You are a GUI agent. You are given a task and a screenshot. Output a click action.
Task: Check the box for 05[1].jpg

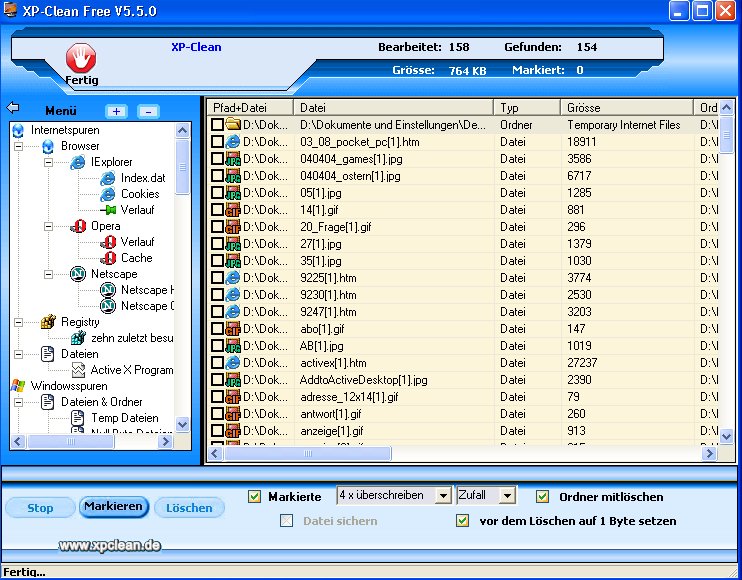click(217, 193)
